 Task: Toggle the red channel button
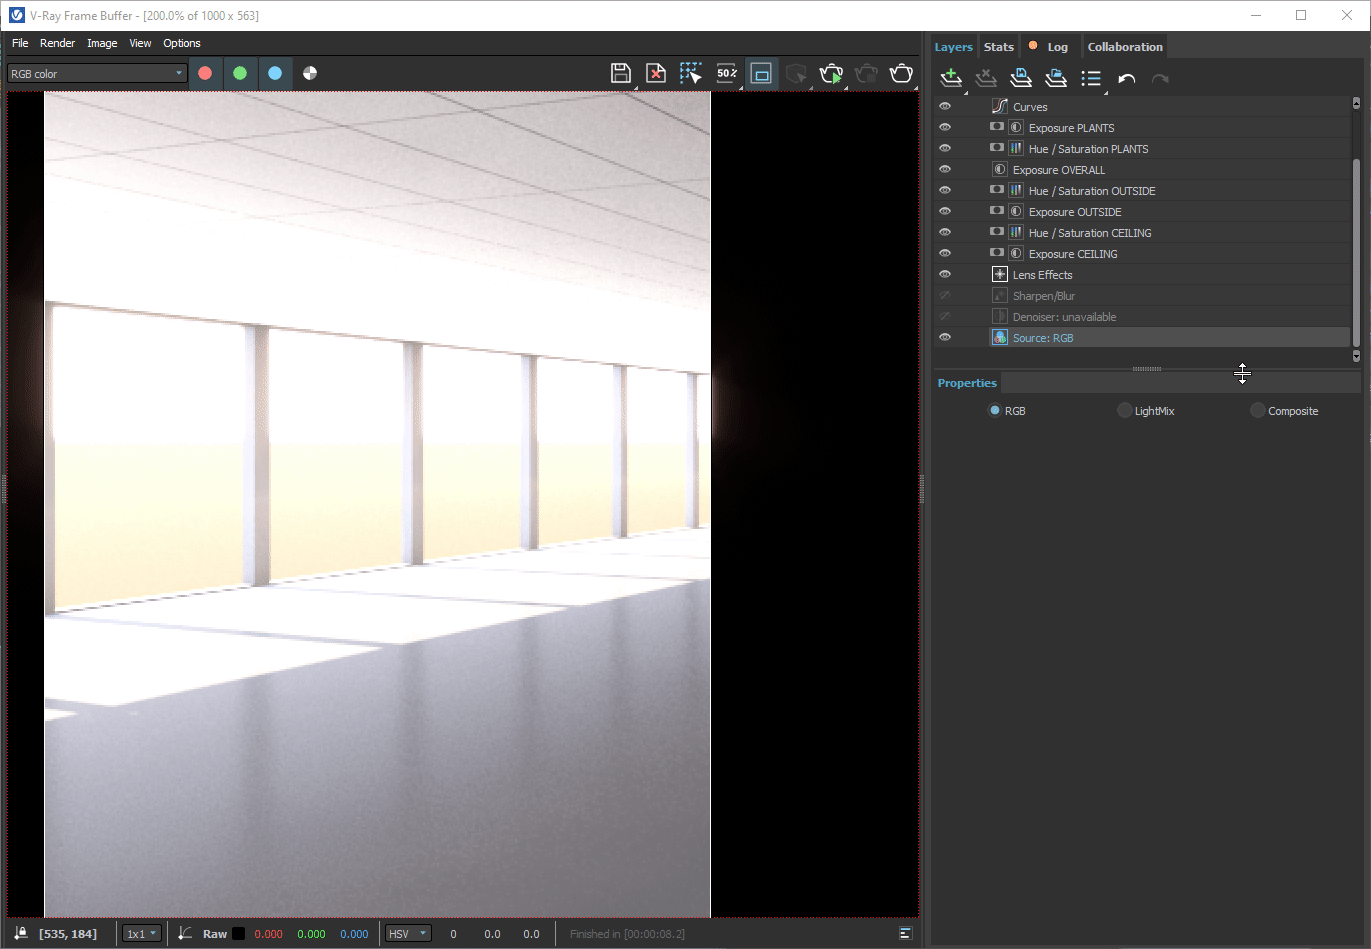(x=205, y=73)
